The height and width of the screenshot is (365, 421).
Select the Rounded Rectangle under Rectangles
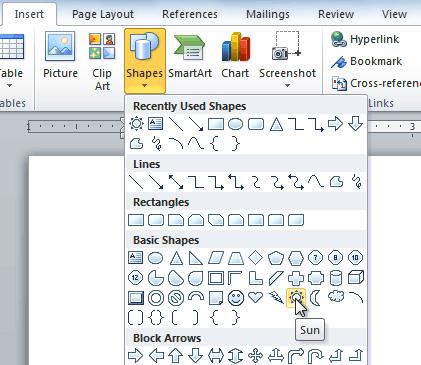point(156,220)
